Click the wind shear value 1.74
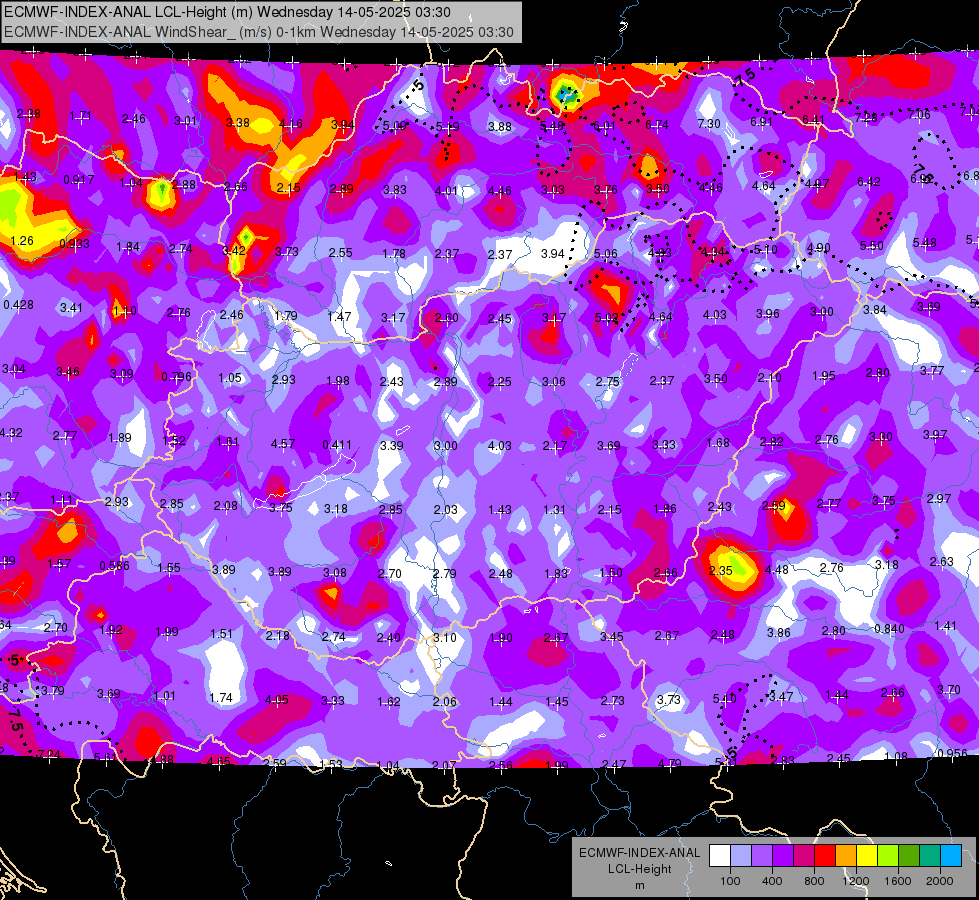 point(221,698)
